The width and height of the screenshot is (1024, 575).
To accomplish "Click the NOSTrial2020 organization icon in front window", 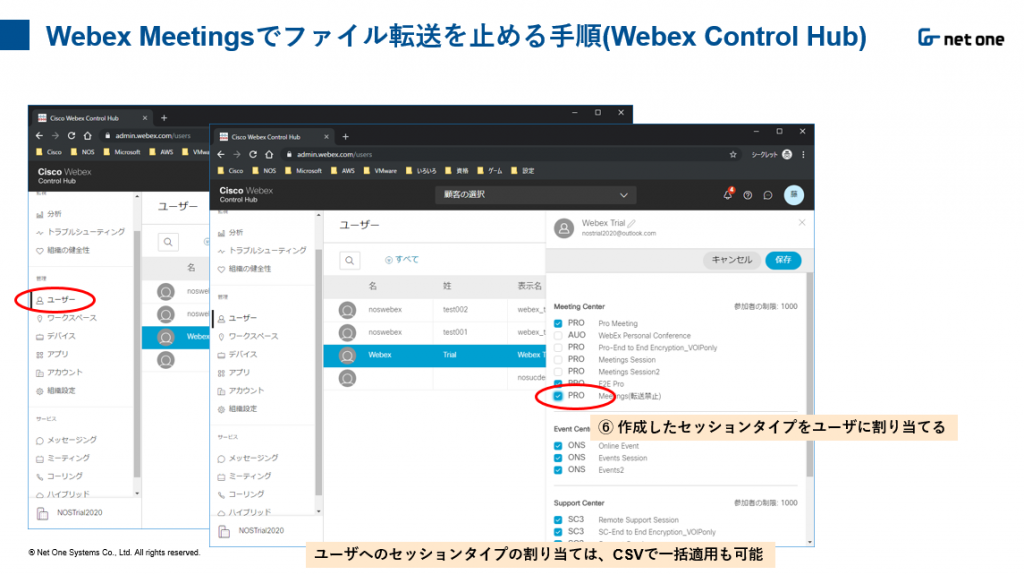I will click(x=224, y=531).
